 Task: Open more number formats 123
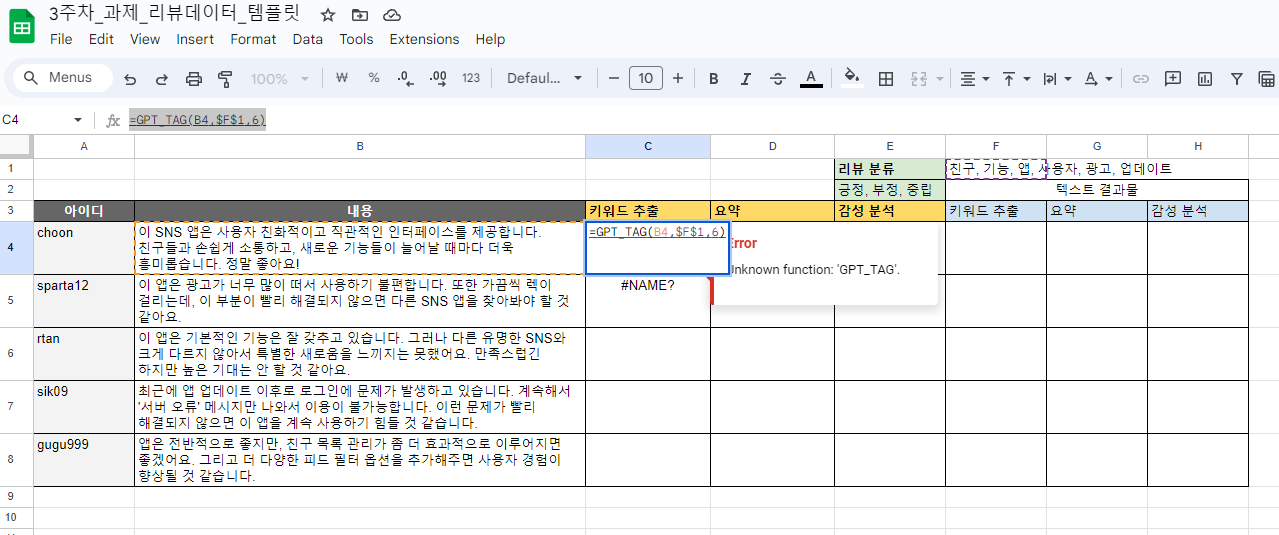[x=471, y=78]
